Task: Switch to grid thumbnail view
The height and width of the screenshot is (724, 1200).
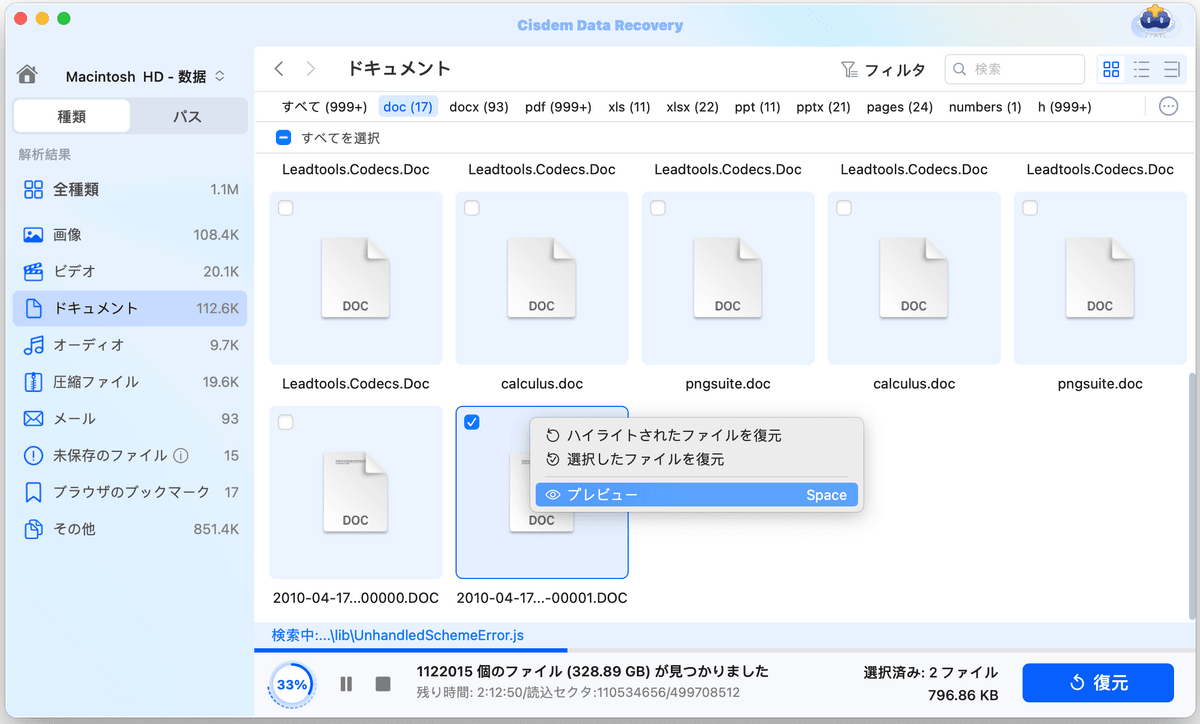Action: [x=1111, y=69]
